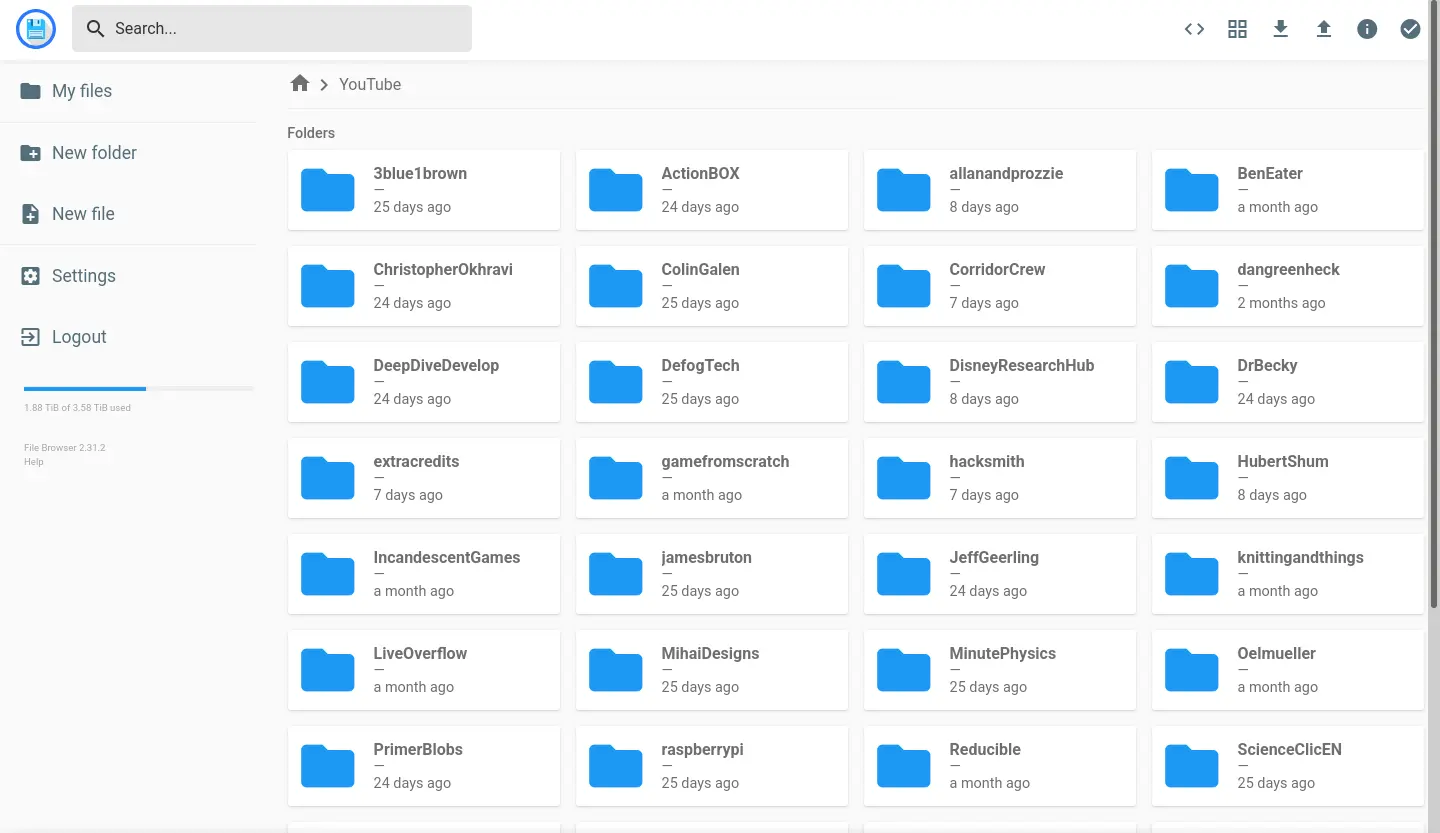Image resolution: width=1440 pixels, height=833 pixels.
Task: Open My files in sidebar
Action: (128, 91)
